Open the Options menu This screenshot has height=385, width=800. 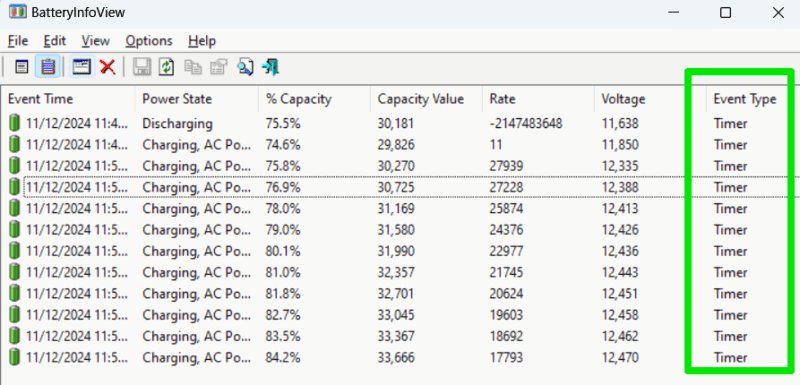(x=149, y=41)
